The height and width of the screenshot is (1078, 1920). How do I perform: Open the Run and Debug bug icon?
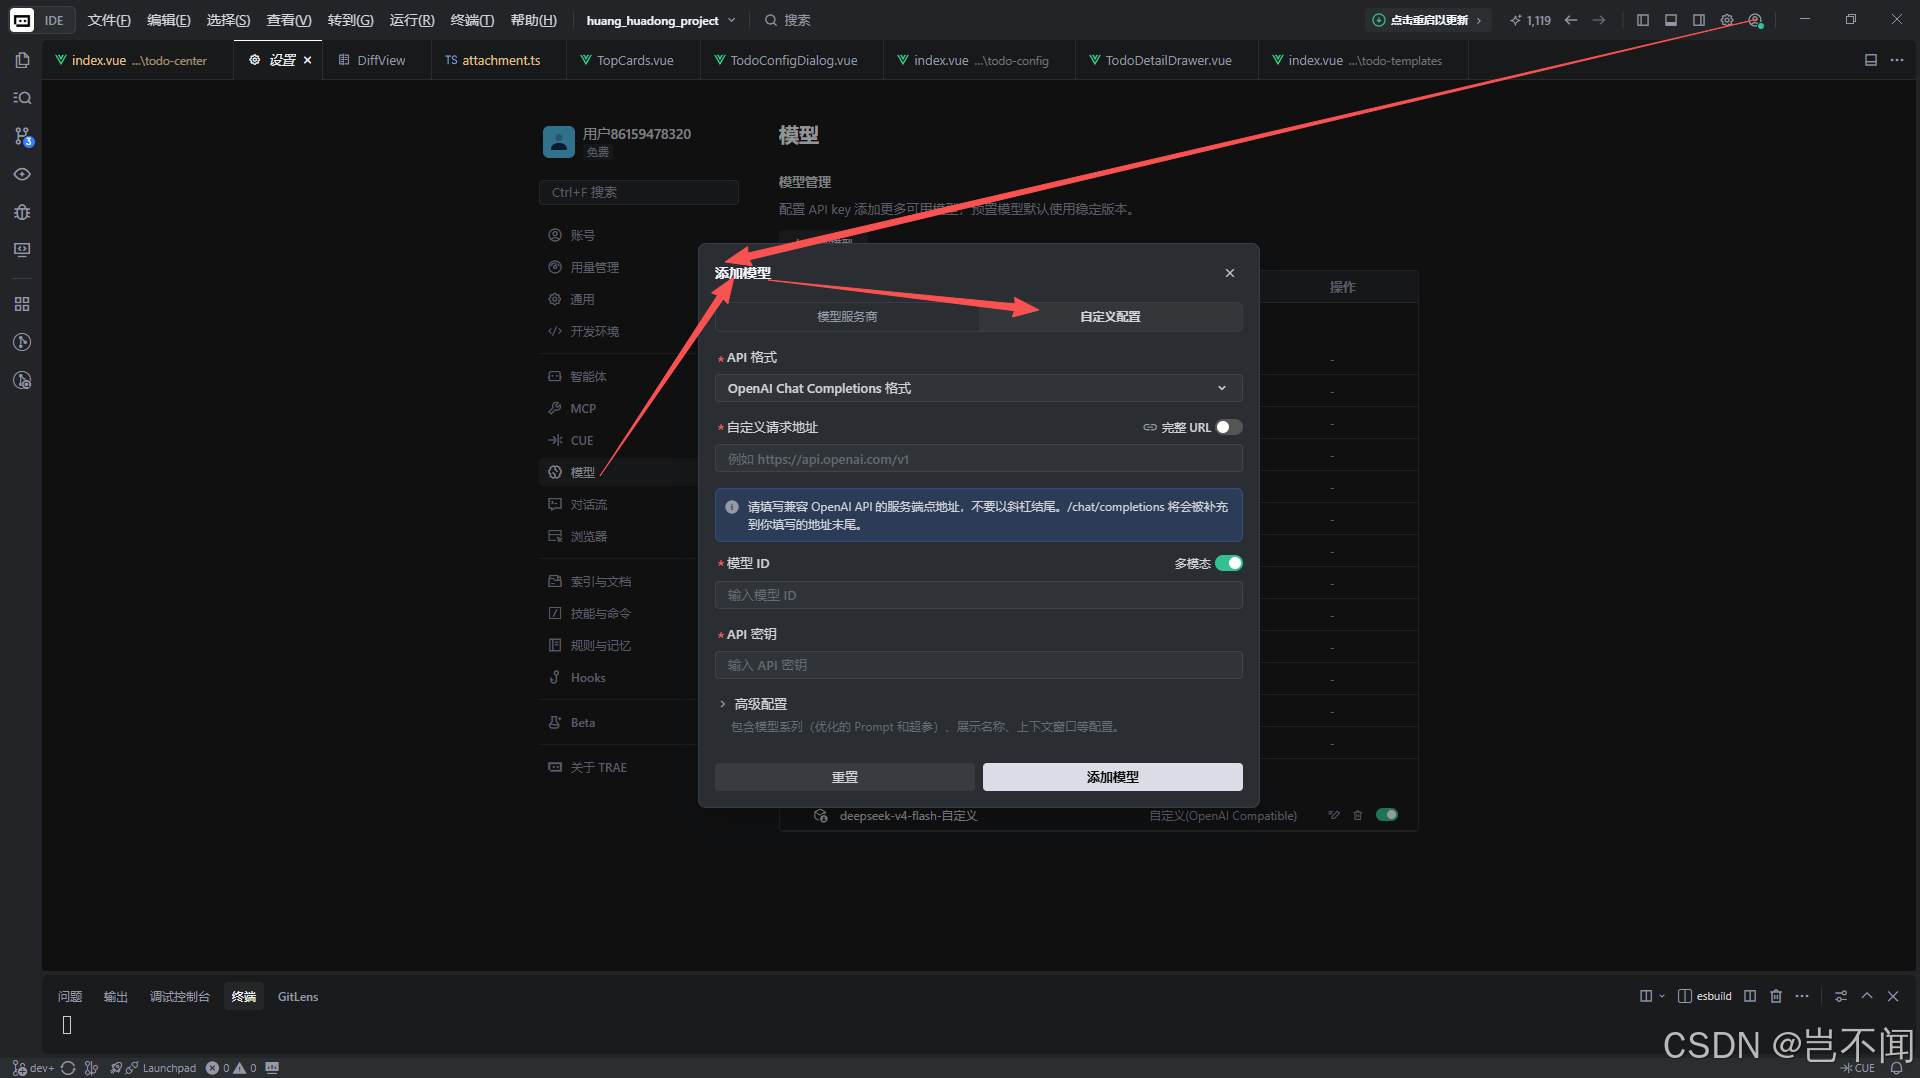pyautogui.click(x=22, y=212)
